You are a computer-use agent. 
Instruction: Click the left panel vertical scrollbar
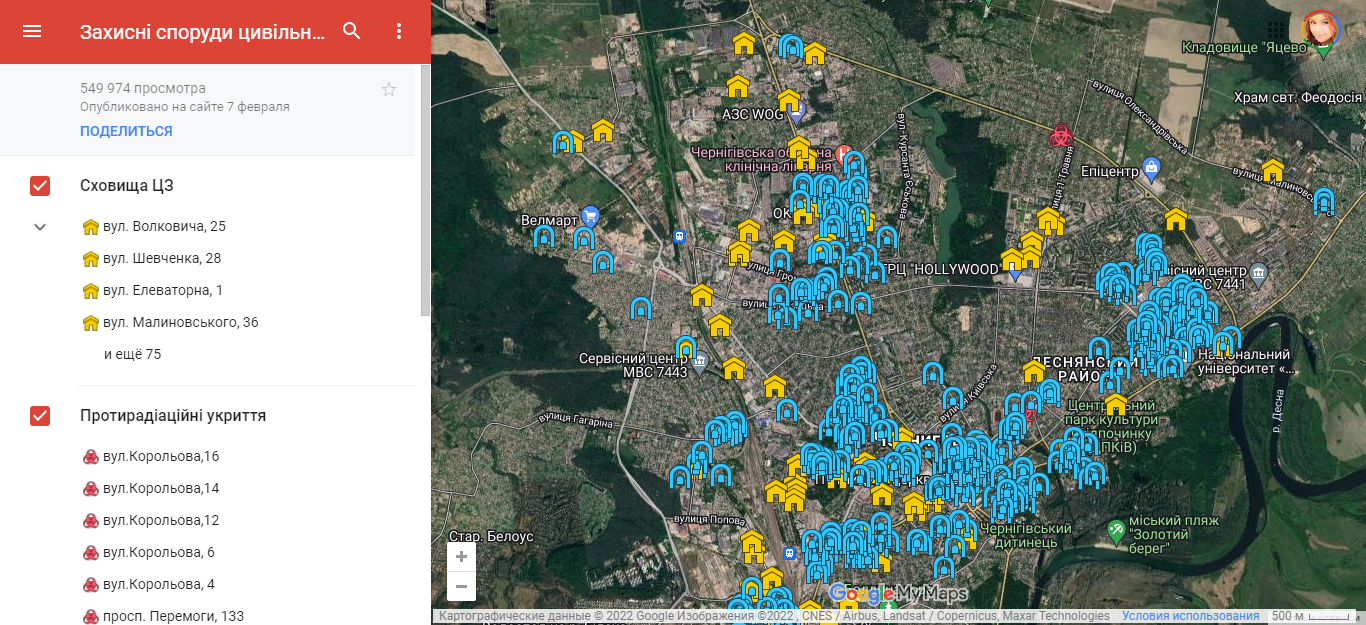(x=425, y=190)
